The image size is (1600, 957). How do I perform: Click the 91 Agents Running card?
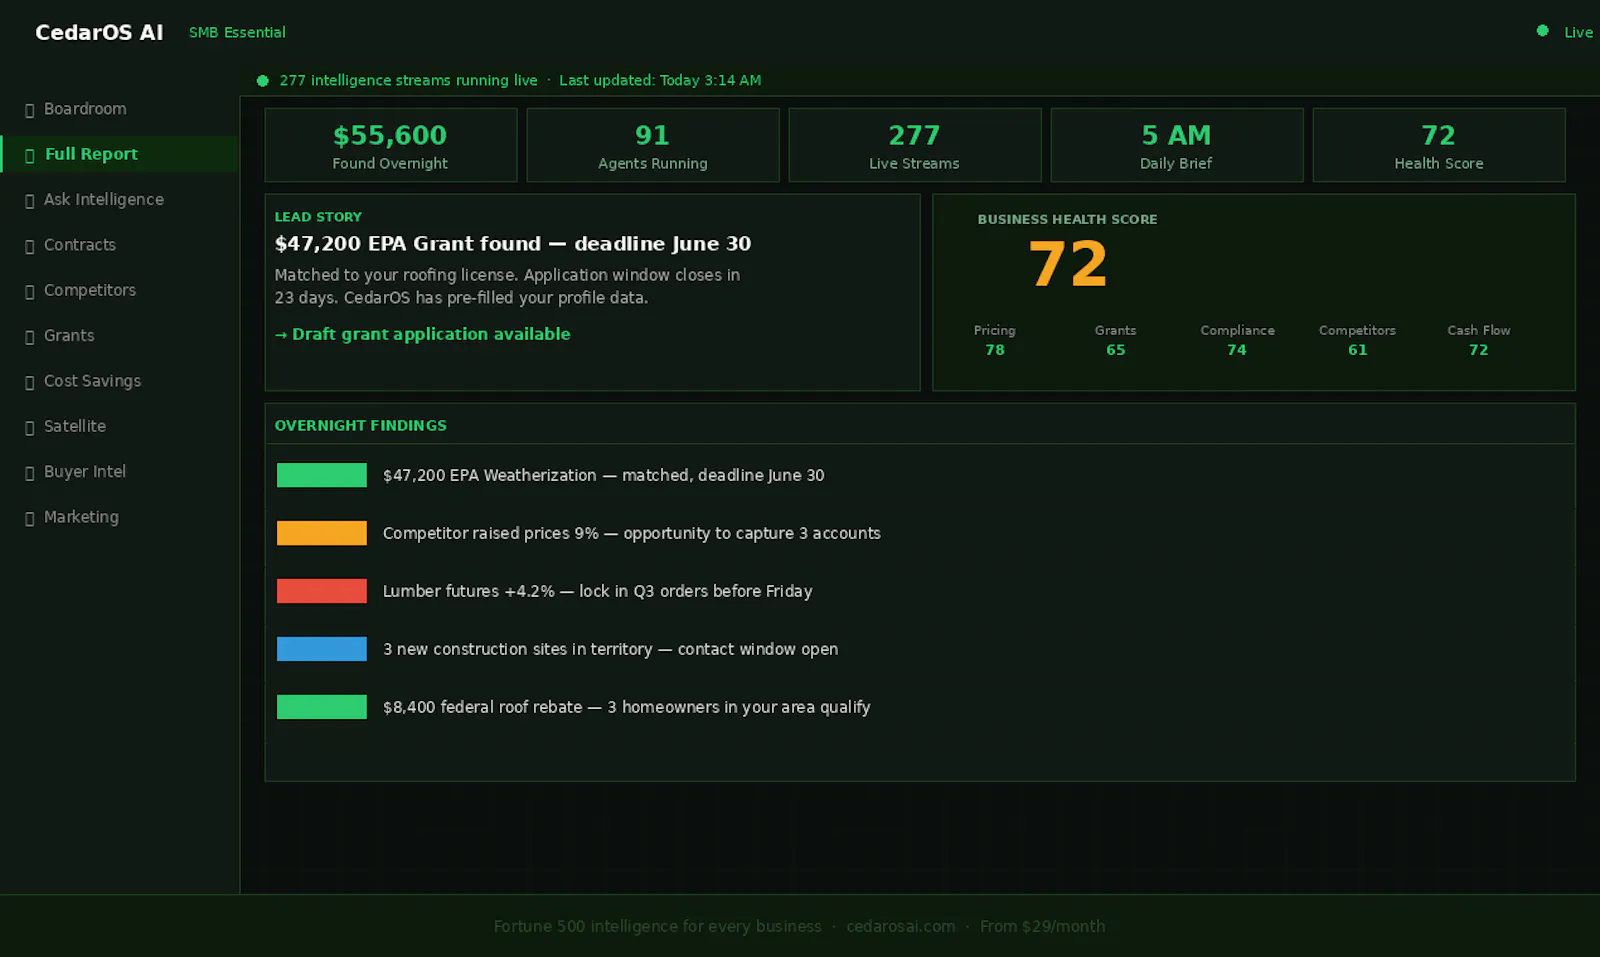coord(653,145)
